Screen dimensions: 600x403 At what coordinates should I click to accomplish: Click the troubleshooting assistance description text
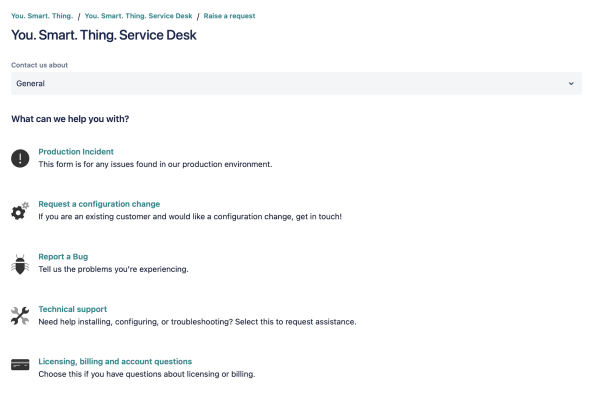pyautogui.click(x=197, y=322)
